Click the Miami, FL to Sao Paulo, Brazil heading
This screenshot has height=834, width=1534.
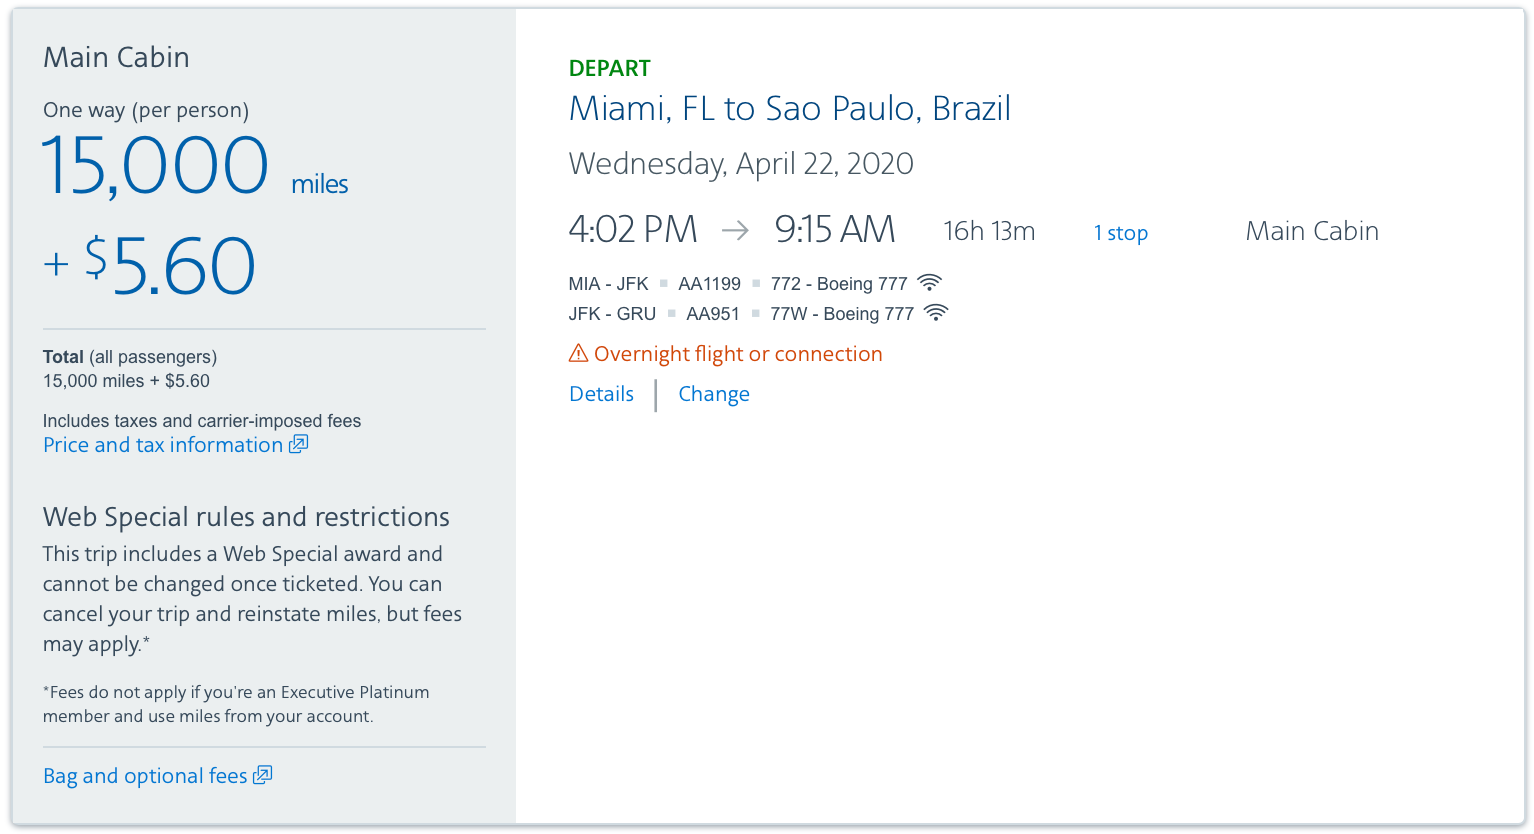click(789, 108)
